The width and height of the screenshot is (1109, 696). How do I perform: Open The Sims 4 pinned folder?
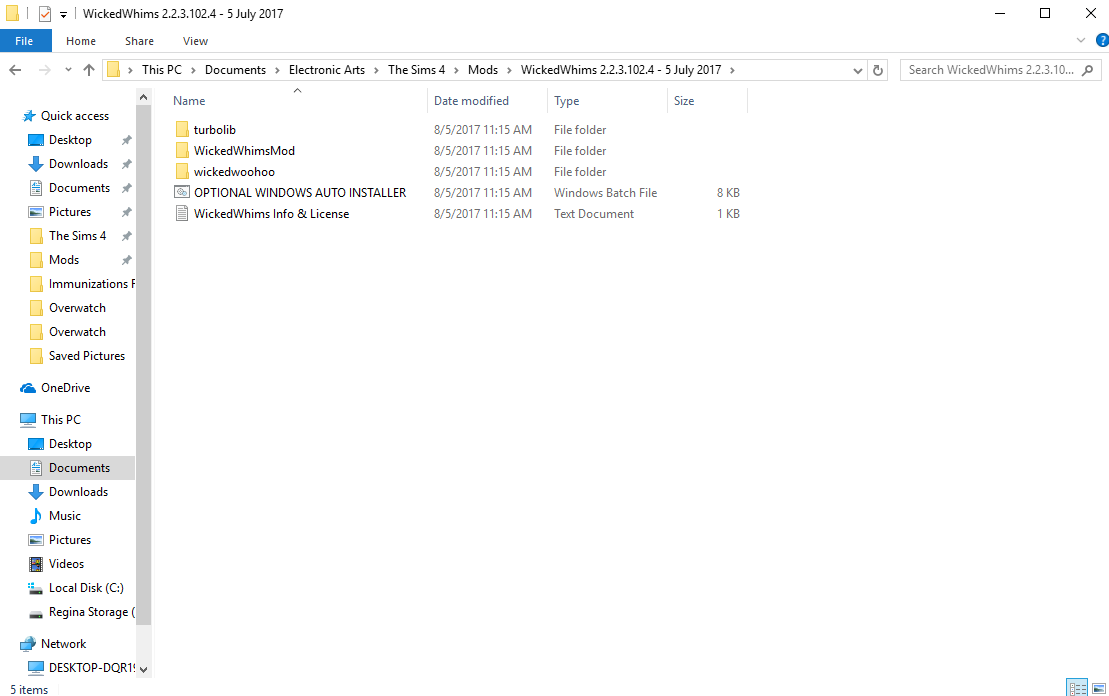[x=77, y=236]
